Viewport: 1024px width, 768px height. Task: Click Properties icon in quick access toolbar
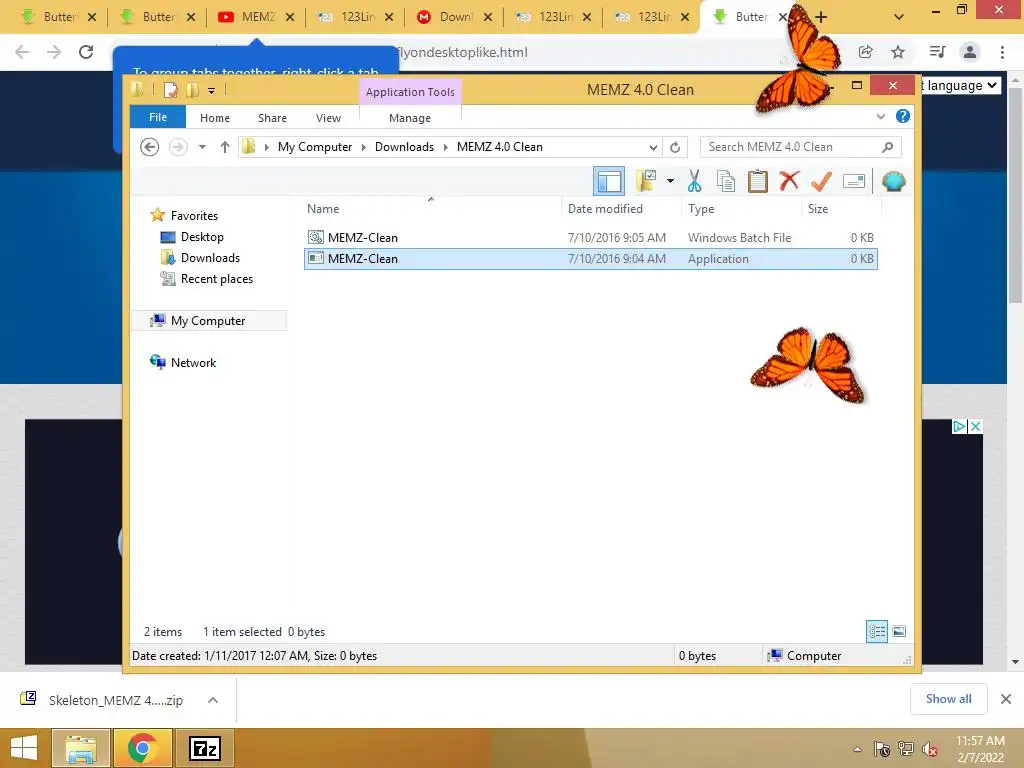pyautogui.click(x=170, y=90)
